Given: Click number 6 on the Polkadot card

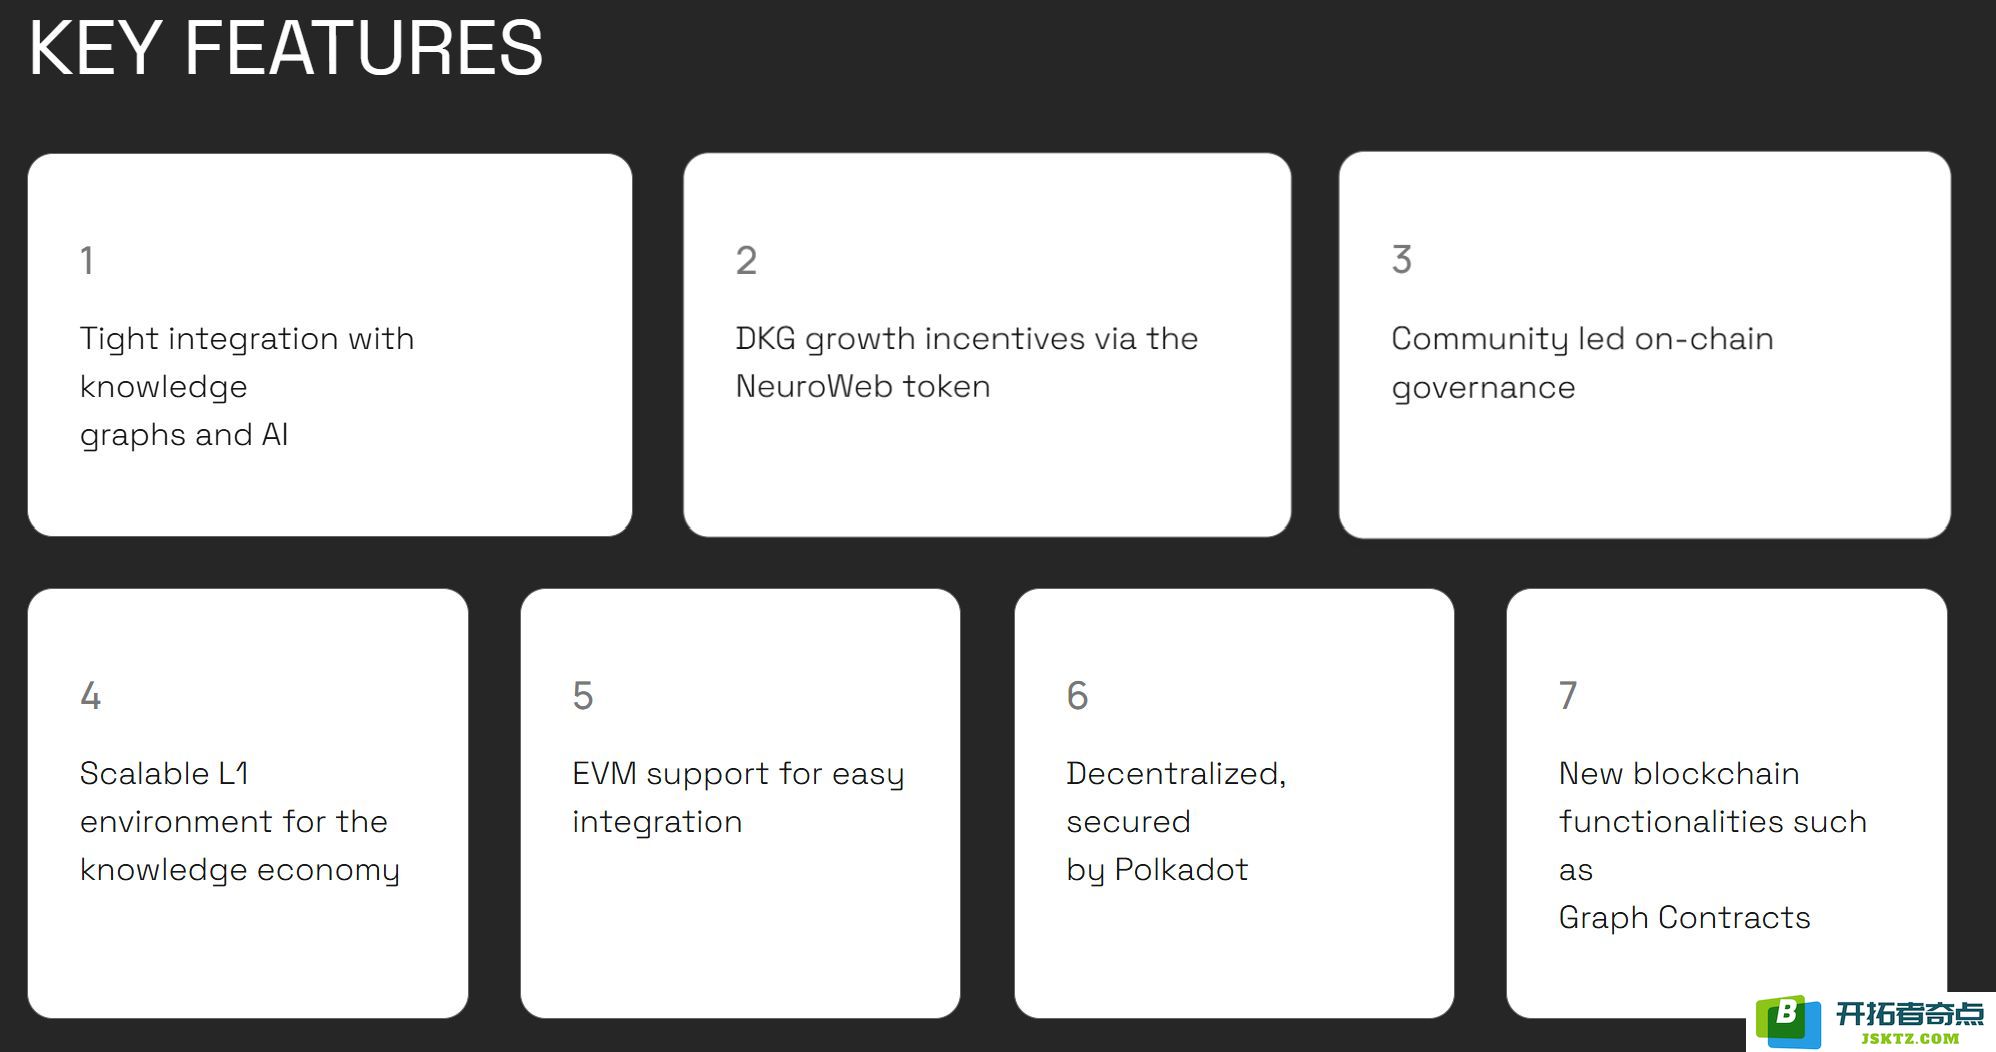Looking at the screenshot, I should (x=1077, y=696).
